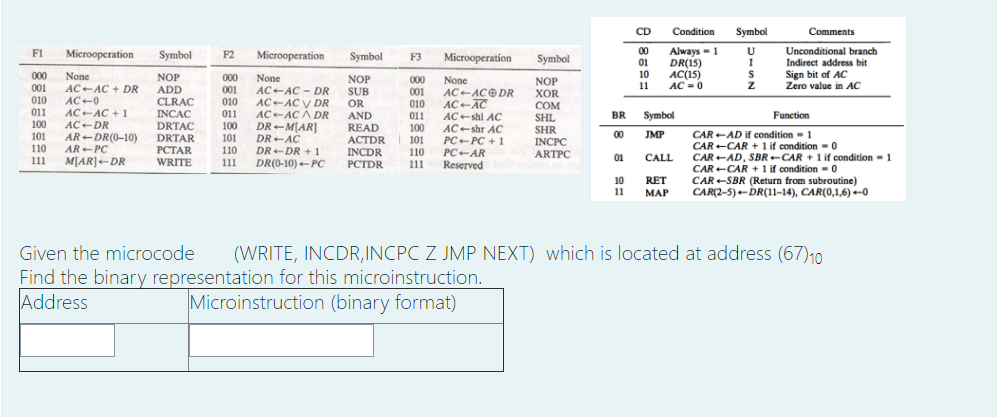Open the F1/F2/F3 microoperation table image

299,109
